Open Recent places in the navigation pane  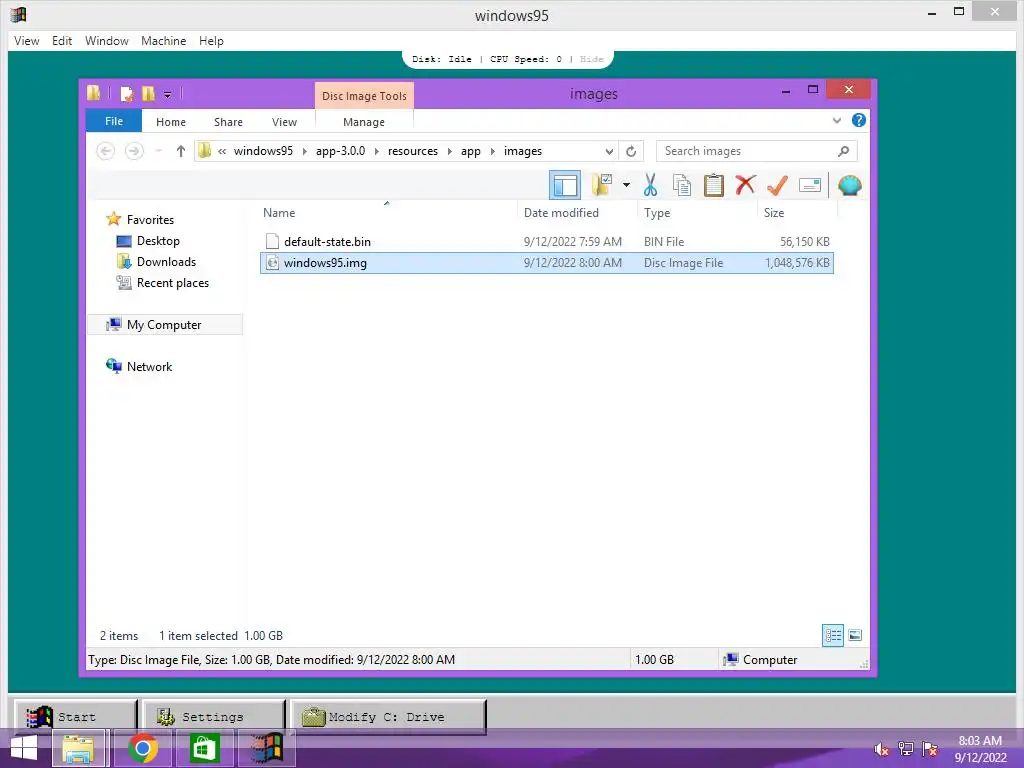(x=172, y=283)
